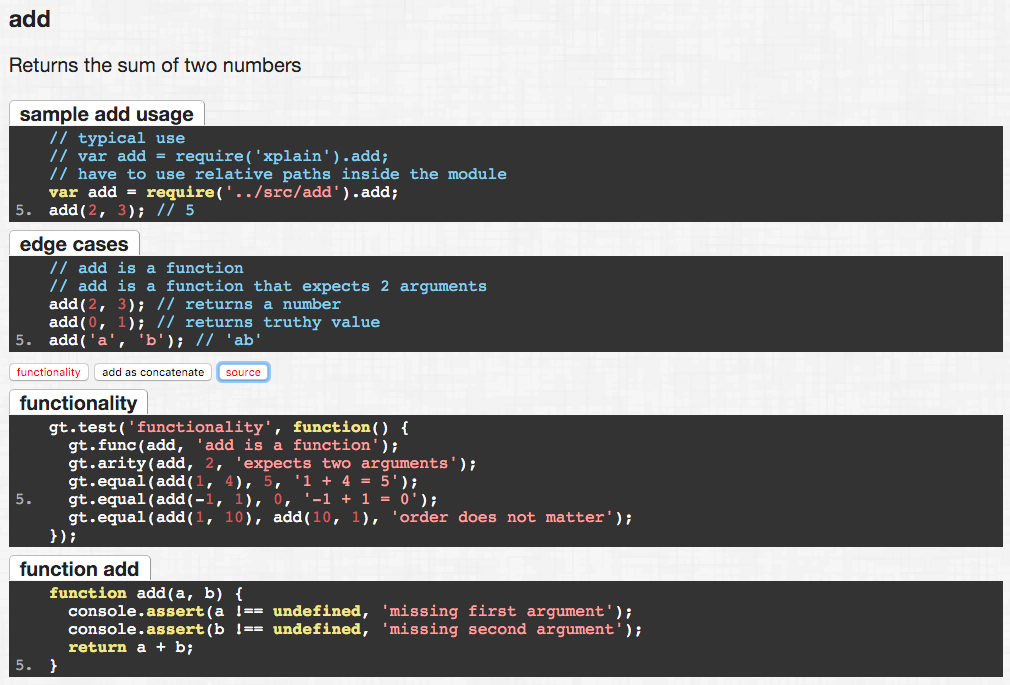
Task: Select the "edge cases" tab
Action: (73, 243)
